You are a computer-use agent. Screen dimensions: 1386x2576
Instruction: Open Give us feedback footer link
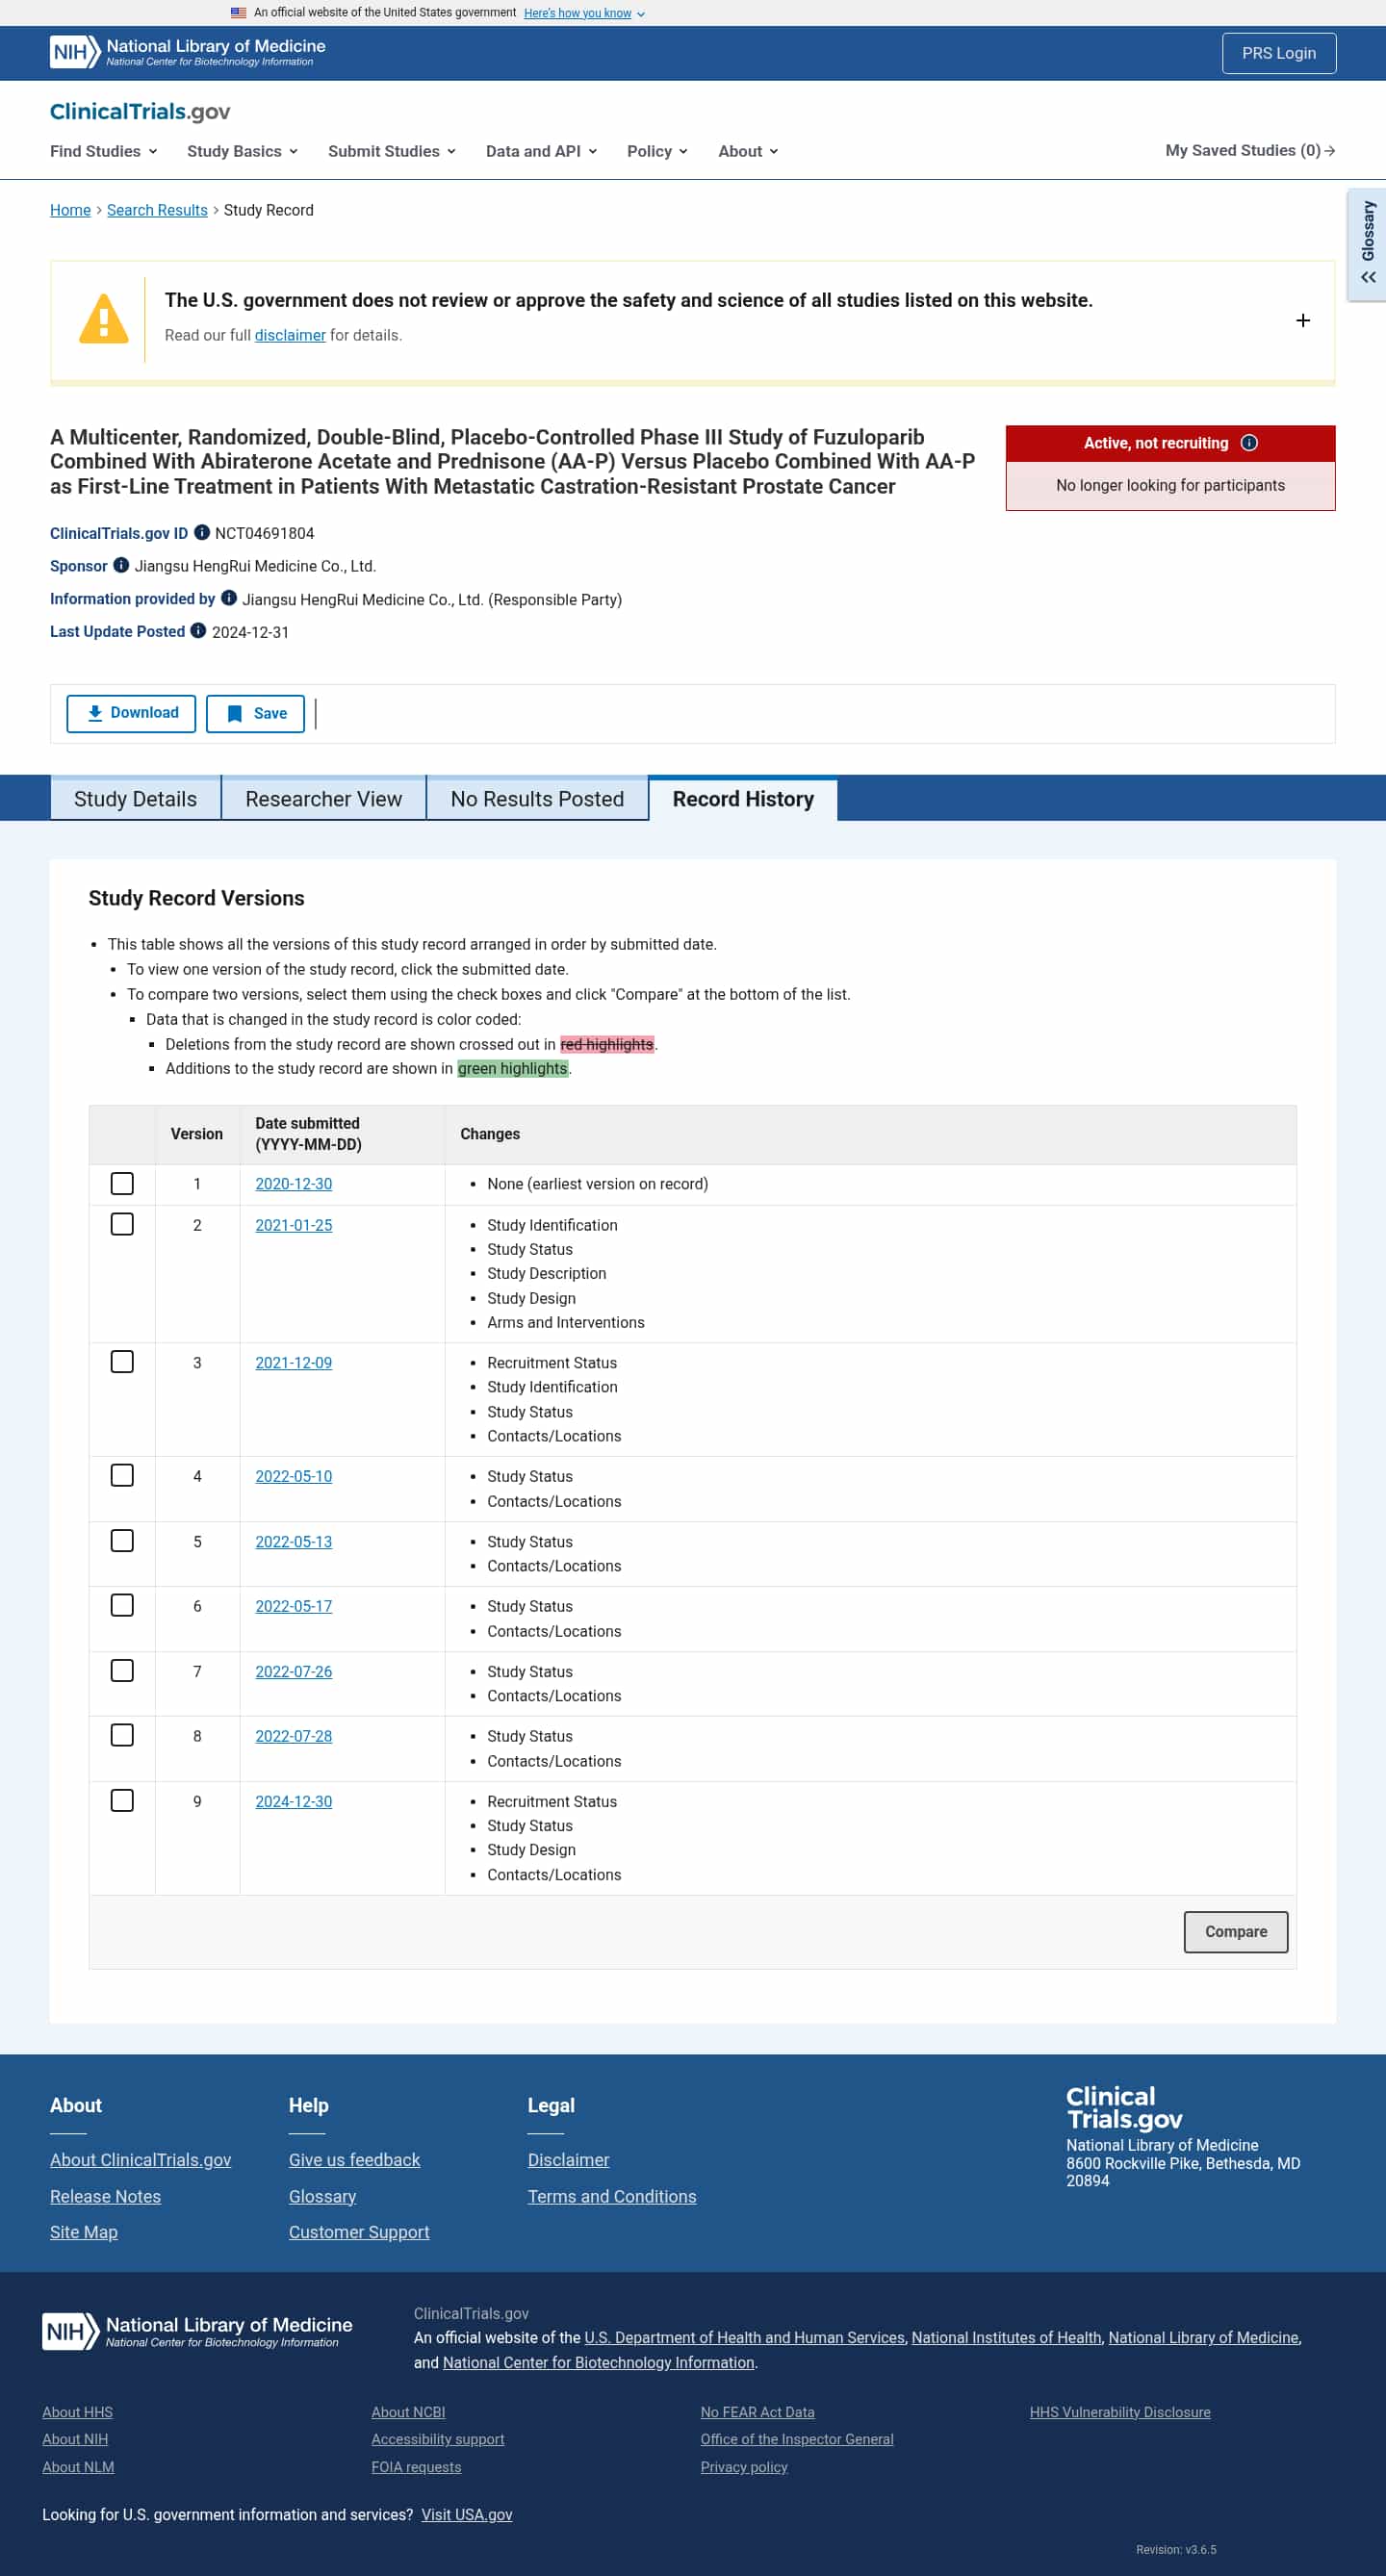coord(354,2160)
